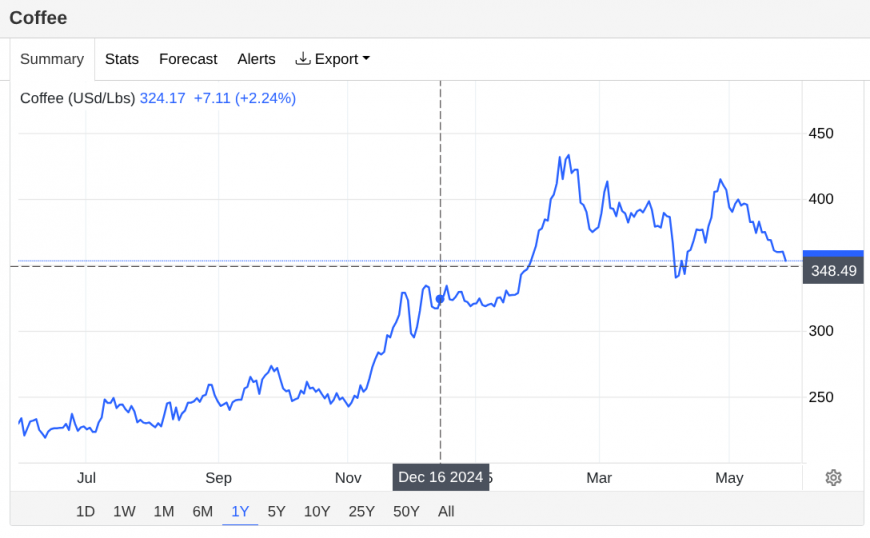The image size is (870, 538).
Task: Select the 1D time range
Action: tap(85, 511)
